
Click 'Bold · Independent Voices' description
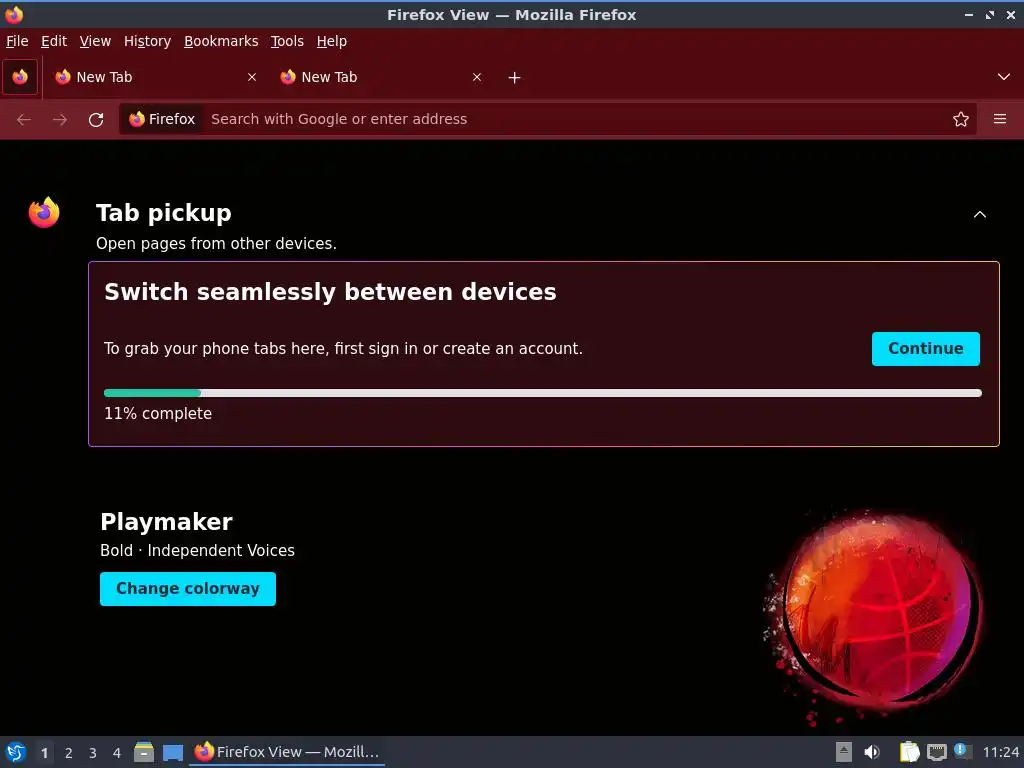pos(197,551)
